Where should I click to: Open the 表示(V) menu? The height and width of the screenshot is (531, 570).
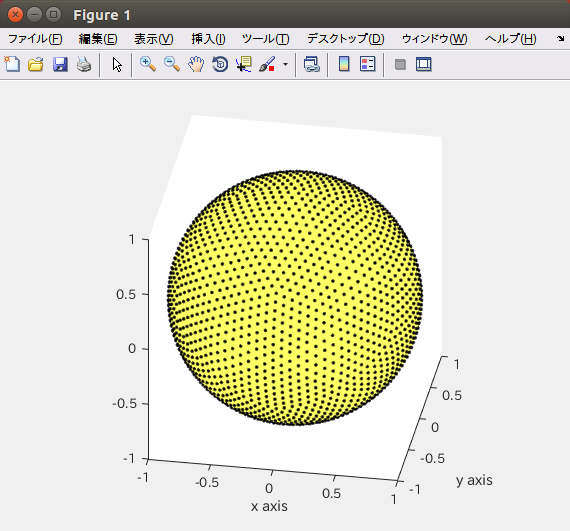pyautogui.click(x=154, y=39)
